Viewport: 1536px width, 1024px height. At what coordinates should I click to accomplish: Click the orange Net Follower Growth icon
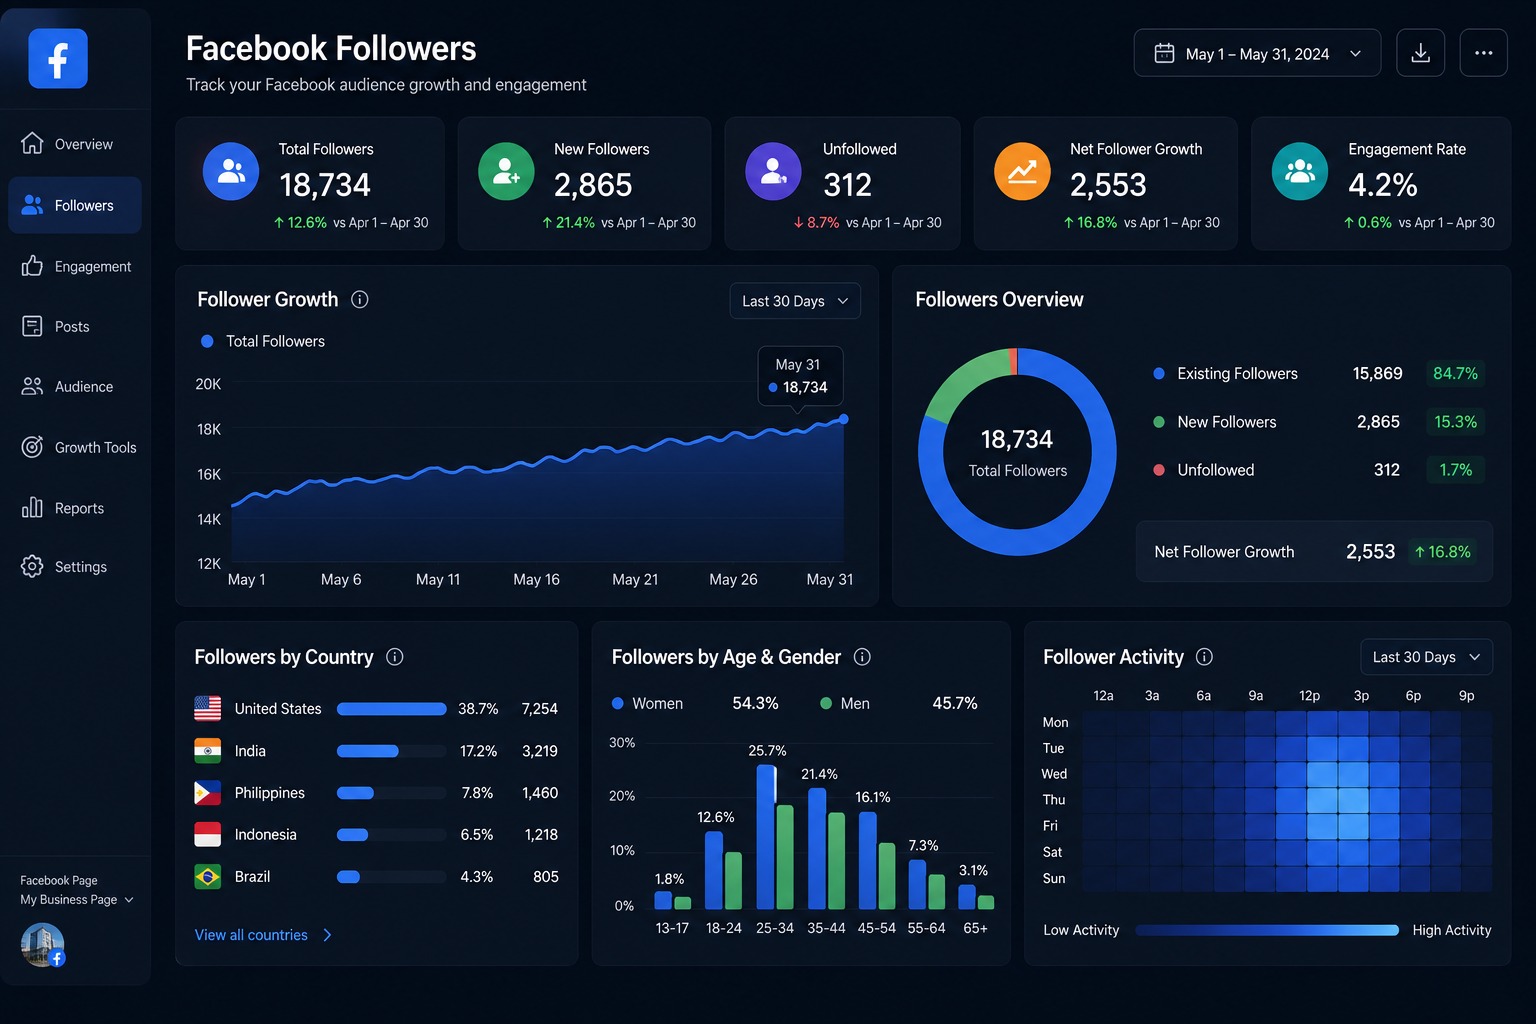pyautogui.click(x=1022, y=171)
